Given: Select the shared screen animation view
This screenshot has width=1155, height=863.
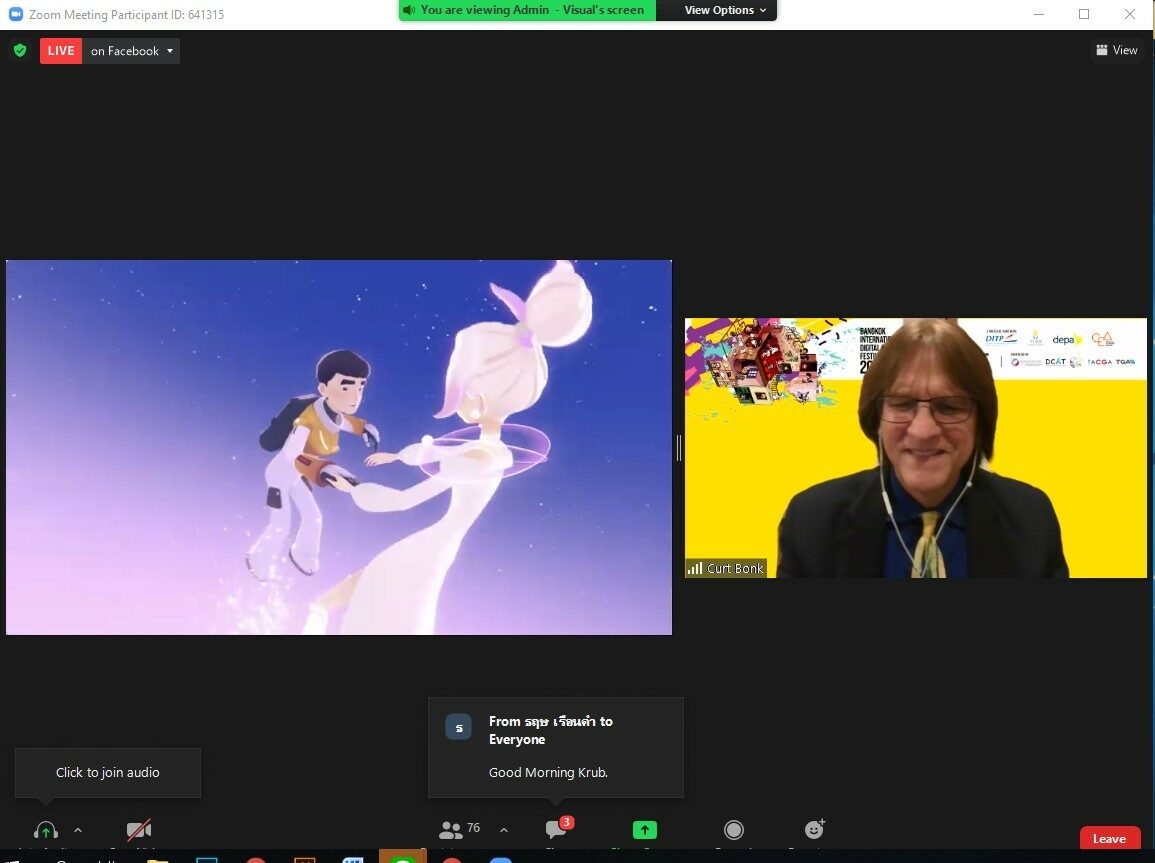Looking at the screenshot, I should [x=339, y=447].
